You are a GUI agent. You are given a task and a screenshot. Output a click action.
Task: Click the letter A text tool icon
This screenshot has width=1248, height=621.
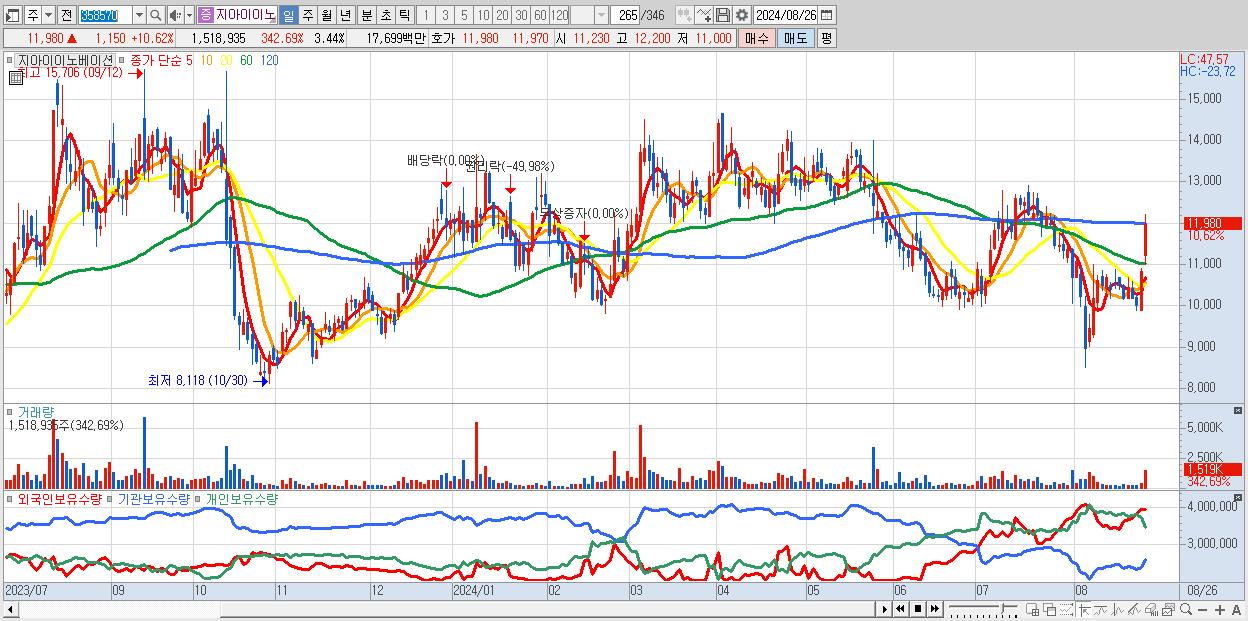point(1237,610)
